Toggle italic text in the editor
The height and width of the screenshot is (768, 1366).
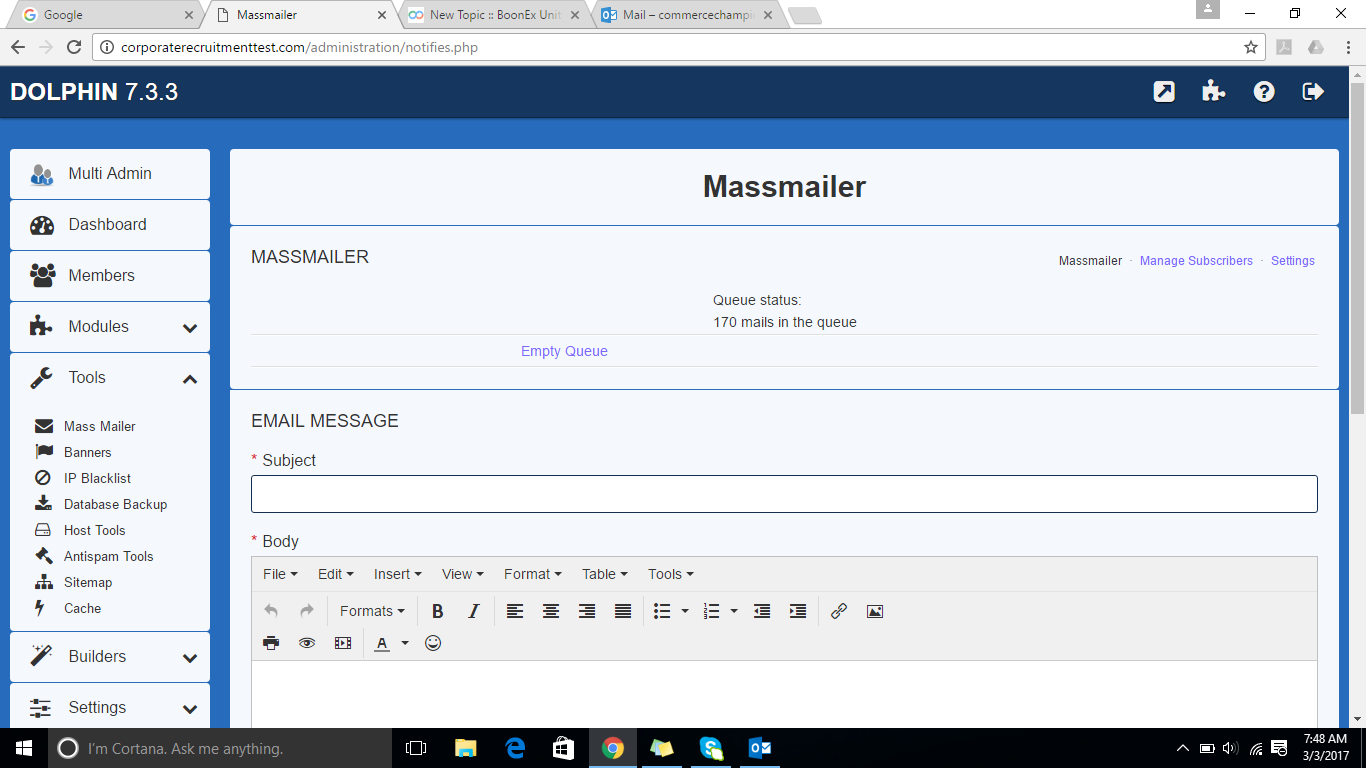pos(474,611)
